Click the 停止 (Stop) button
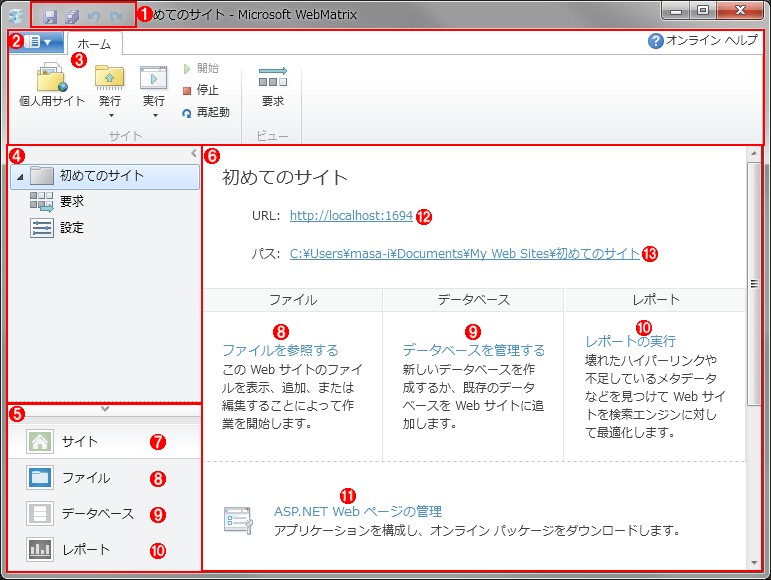771x580 pixels. point(201,90)
